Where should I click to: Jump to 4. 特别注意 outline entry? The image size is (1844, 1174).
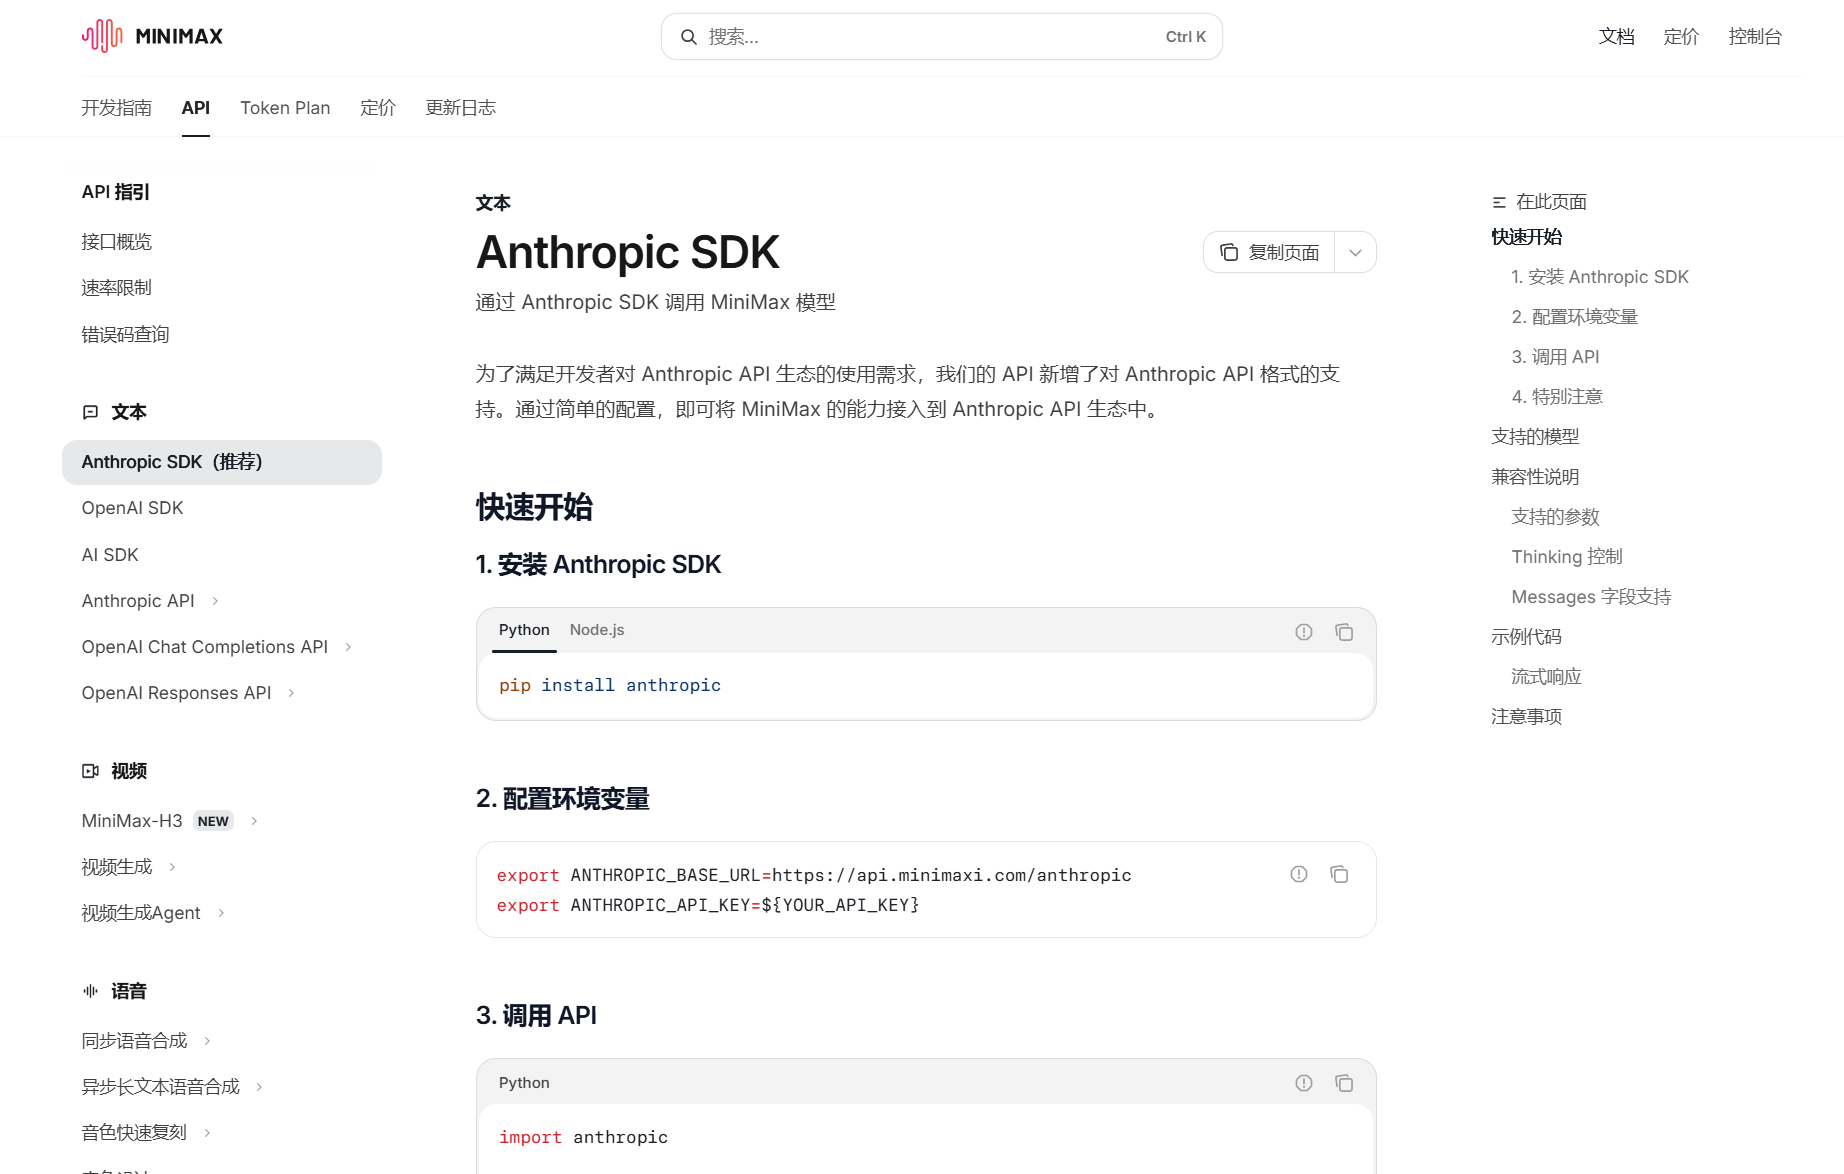click(1558, 397)
